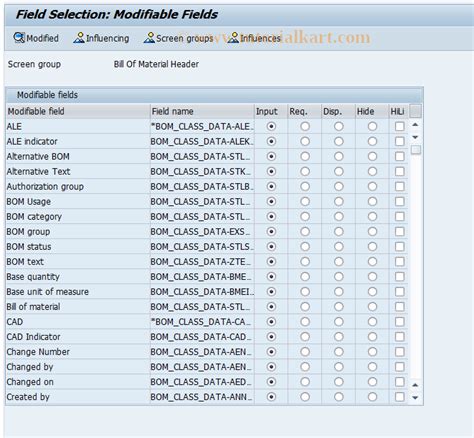
Task: Click the Modifiable field column header
Action: (78, 111)
